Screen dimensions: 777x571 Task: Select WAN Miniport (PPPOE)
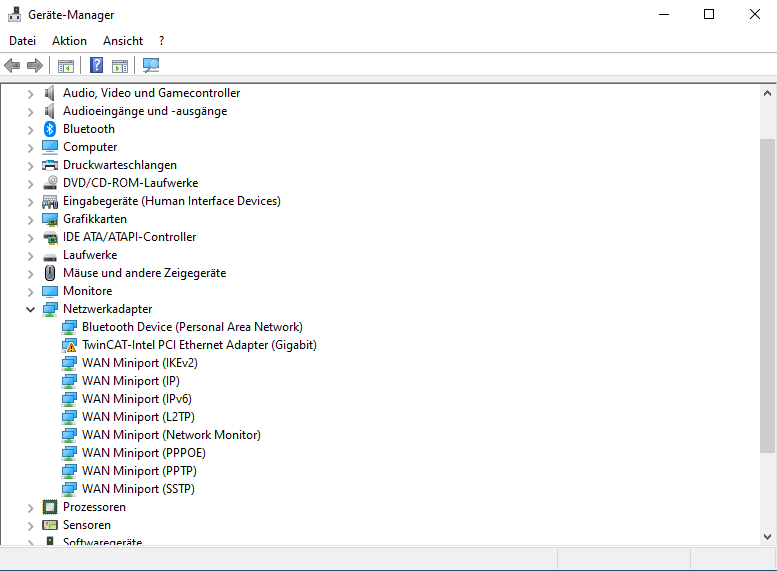(x=144, y=453)
